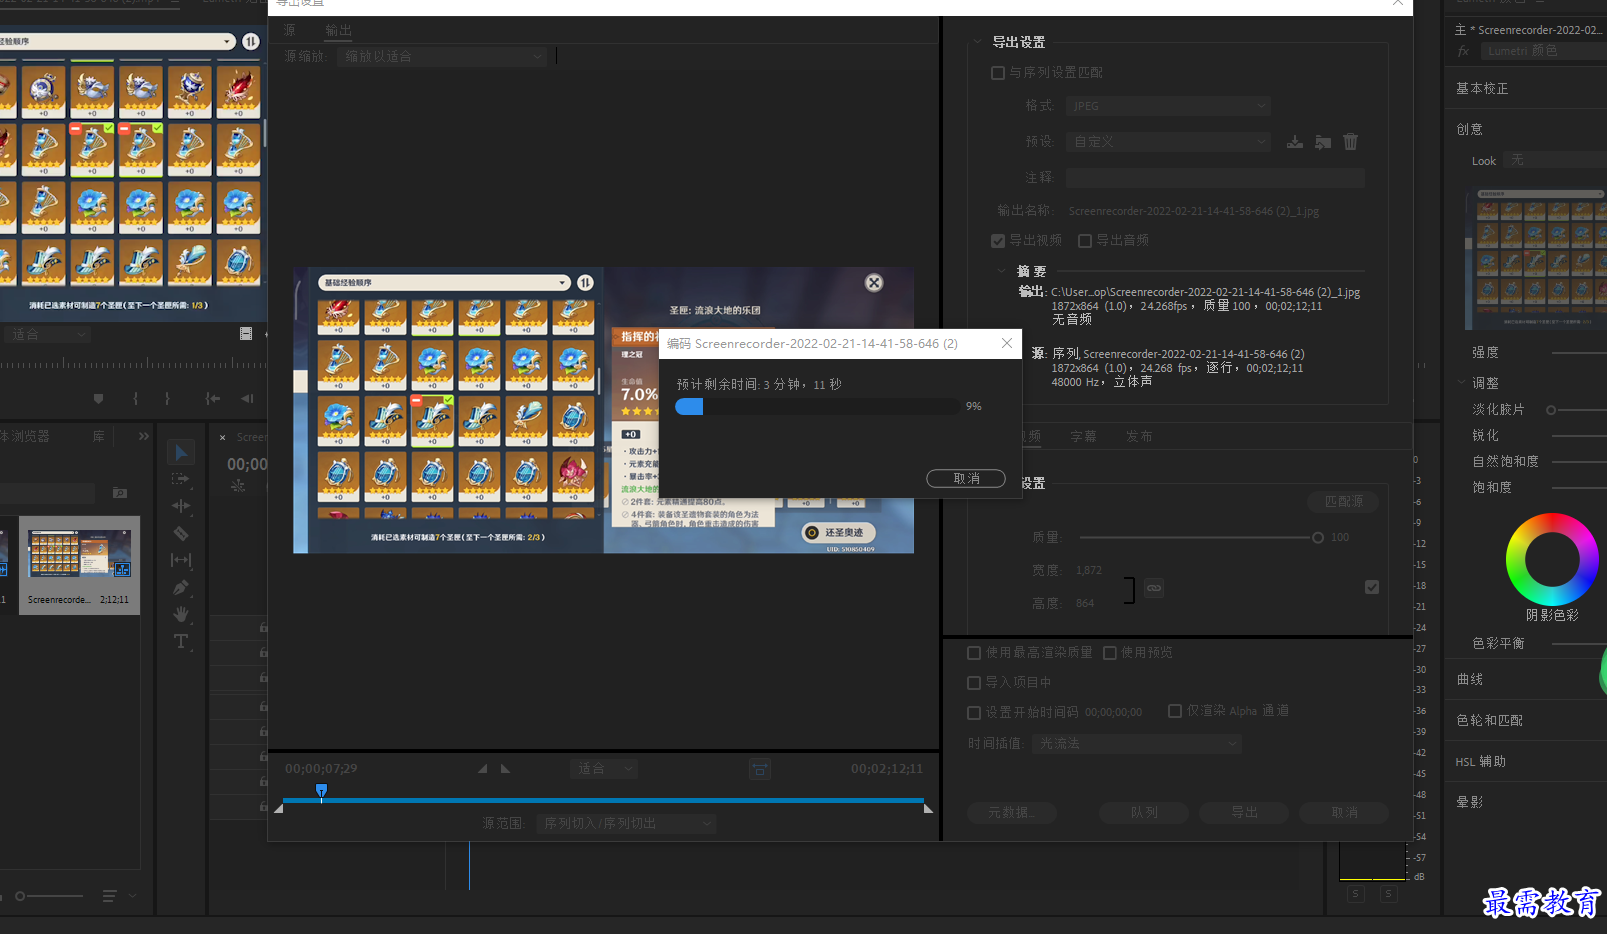
Task: Click the new bin search folder icon
Action: [120, 493]
